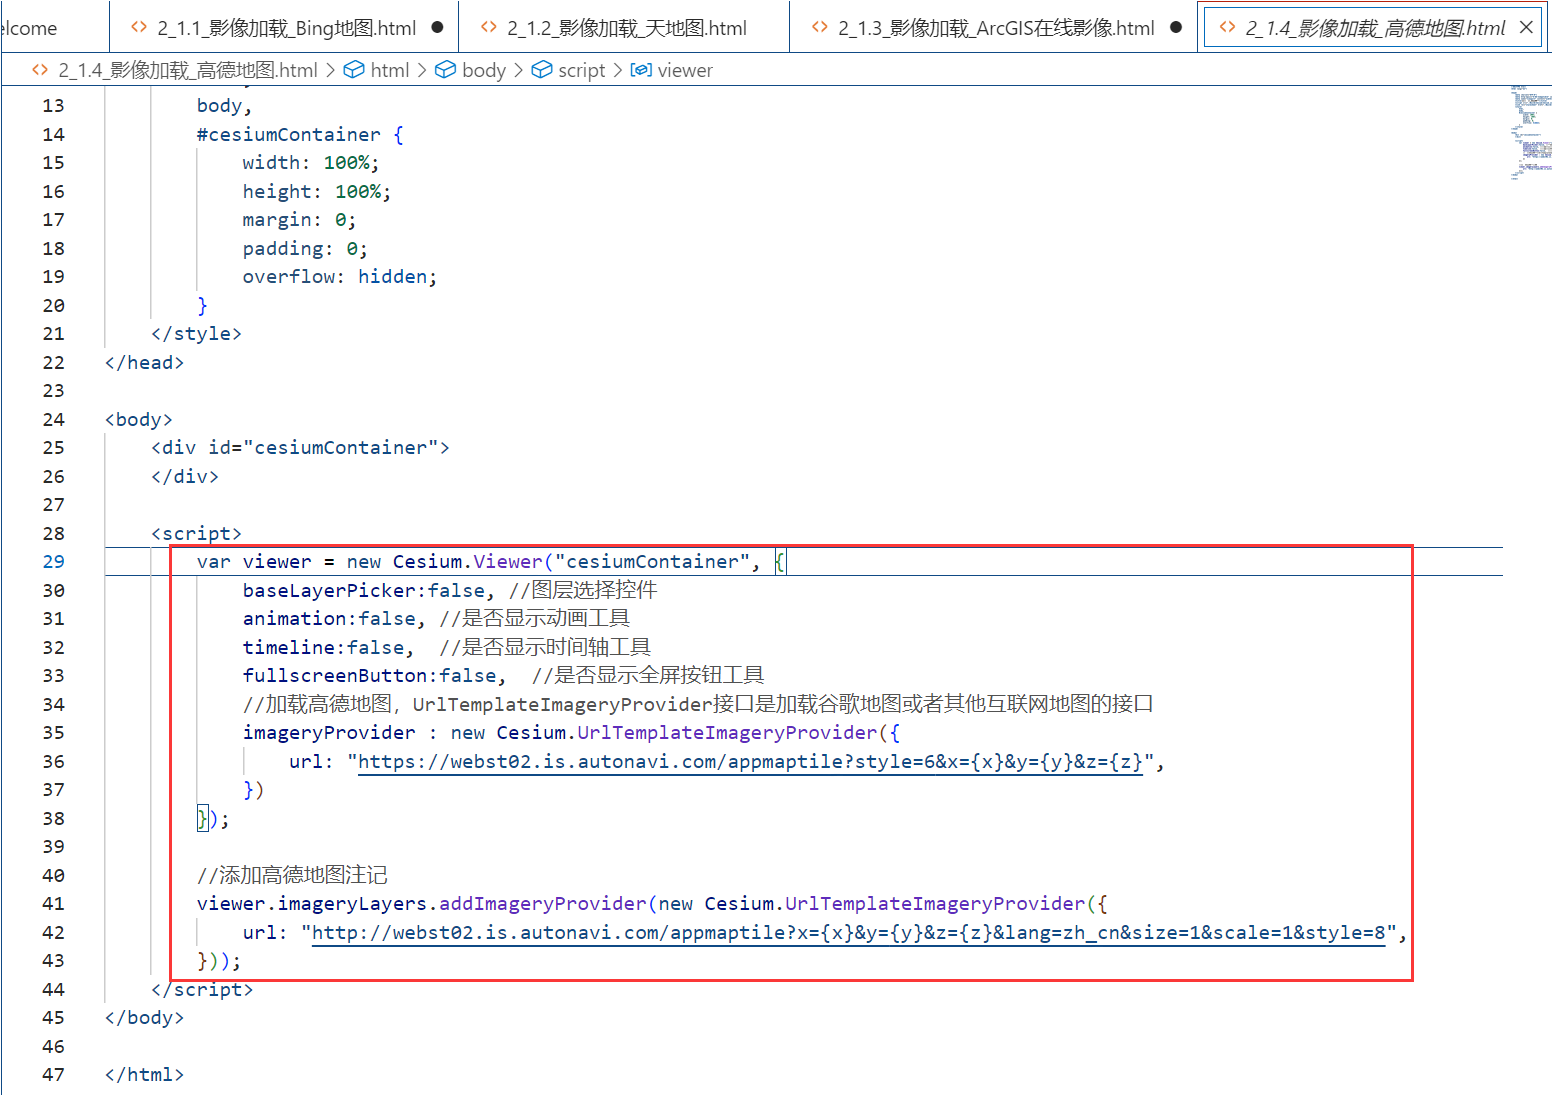The width and height of the screenshot is (1552, 1095).
Task: Click the 'overflow: hidden;' declaration
Action: (x=340, y=277)
